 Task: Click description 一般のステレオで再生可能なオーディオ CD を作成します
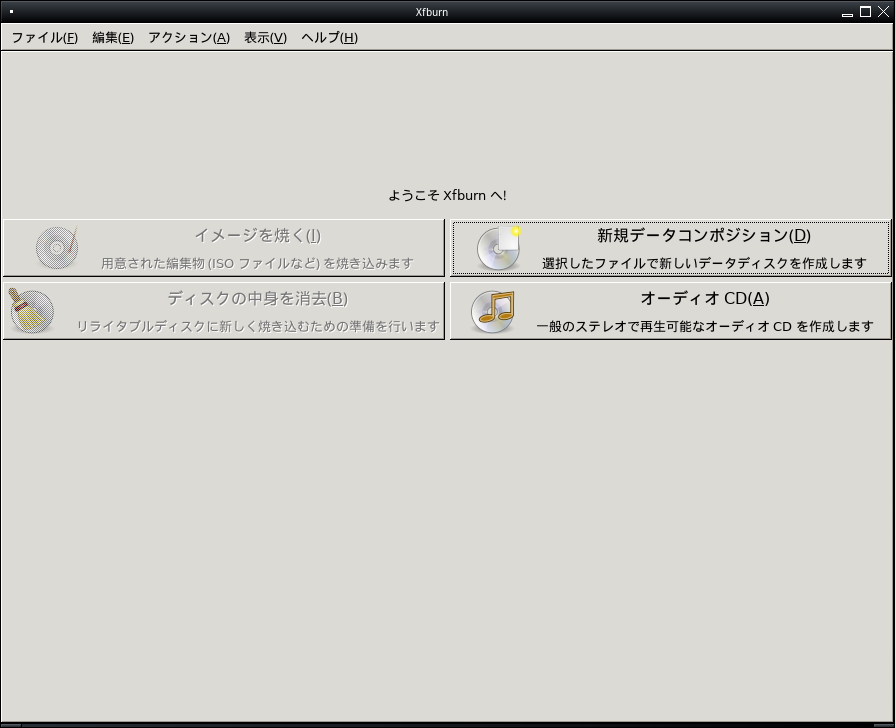[705, 326]
